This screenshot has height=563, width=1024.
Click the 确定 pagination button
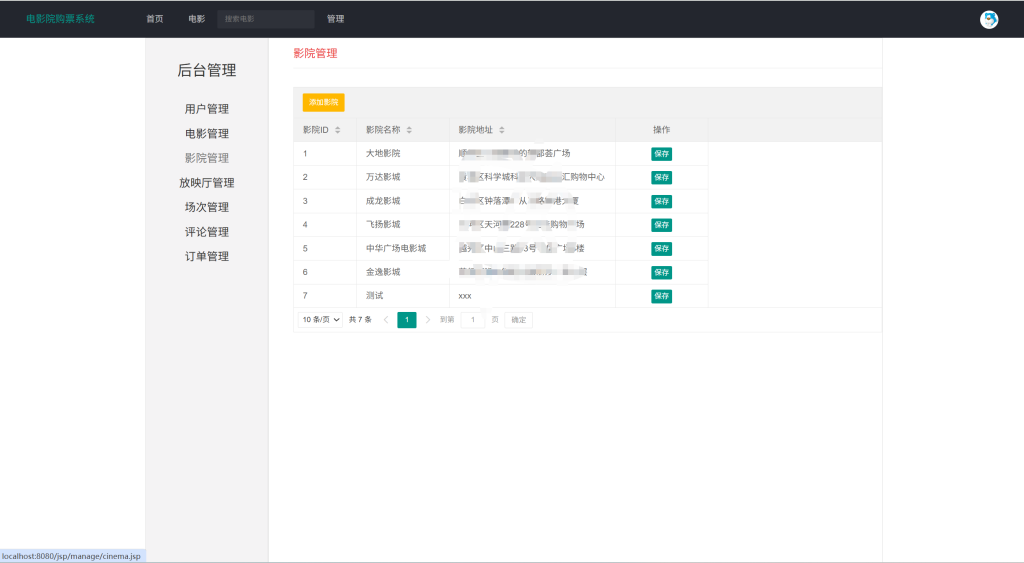click(x=519, y=320)
